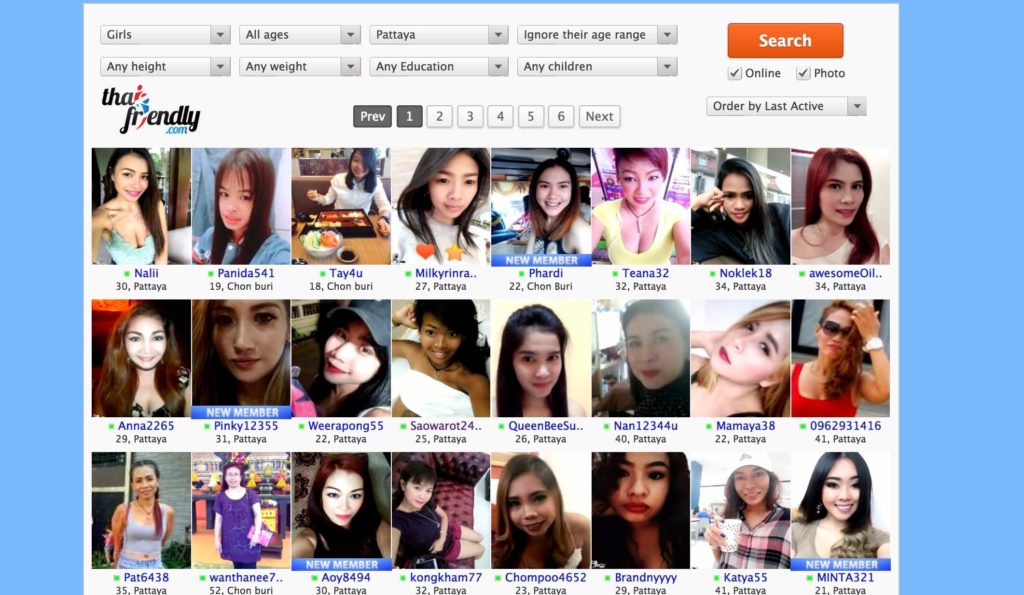Open the Mamaya38 profile name link
This screenshot has height=595, width=1024.
[745, 426]
